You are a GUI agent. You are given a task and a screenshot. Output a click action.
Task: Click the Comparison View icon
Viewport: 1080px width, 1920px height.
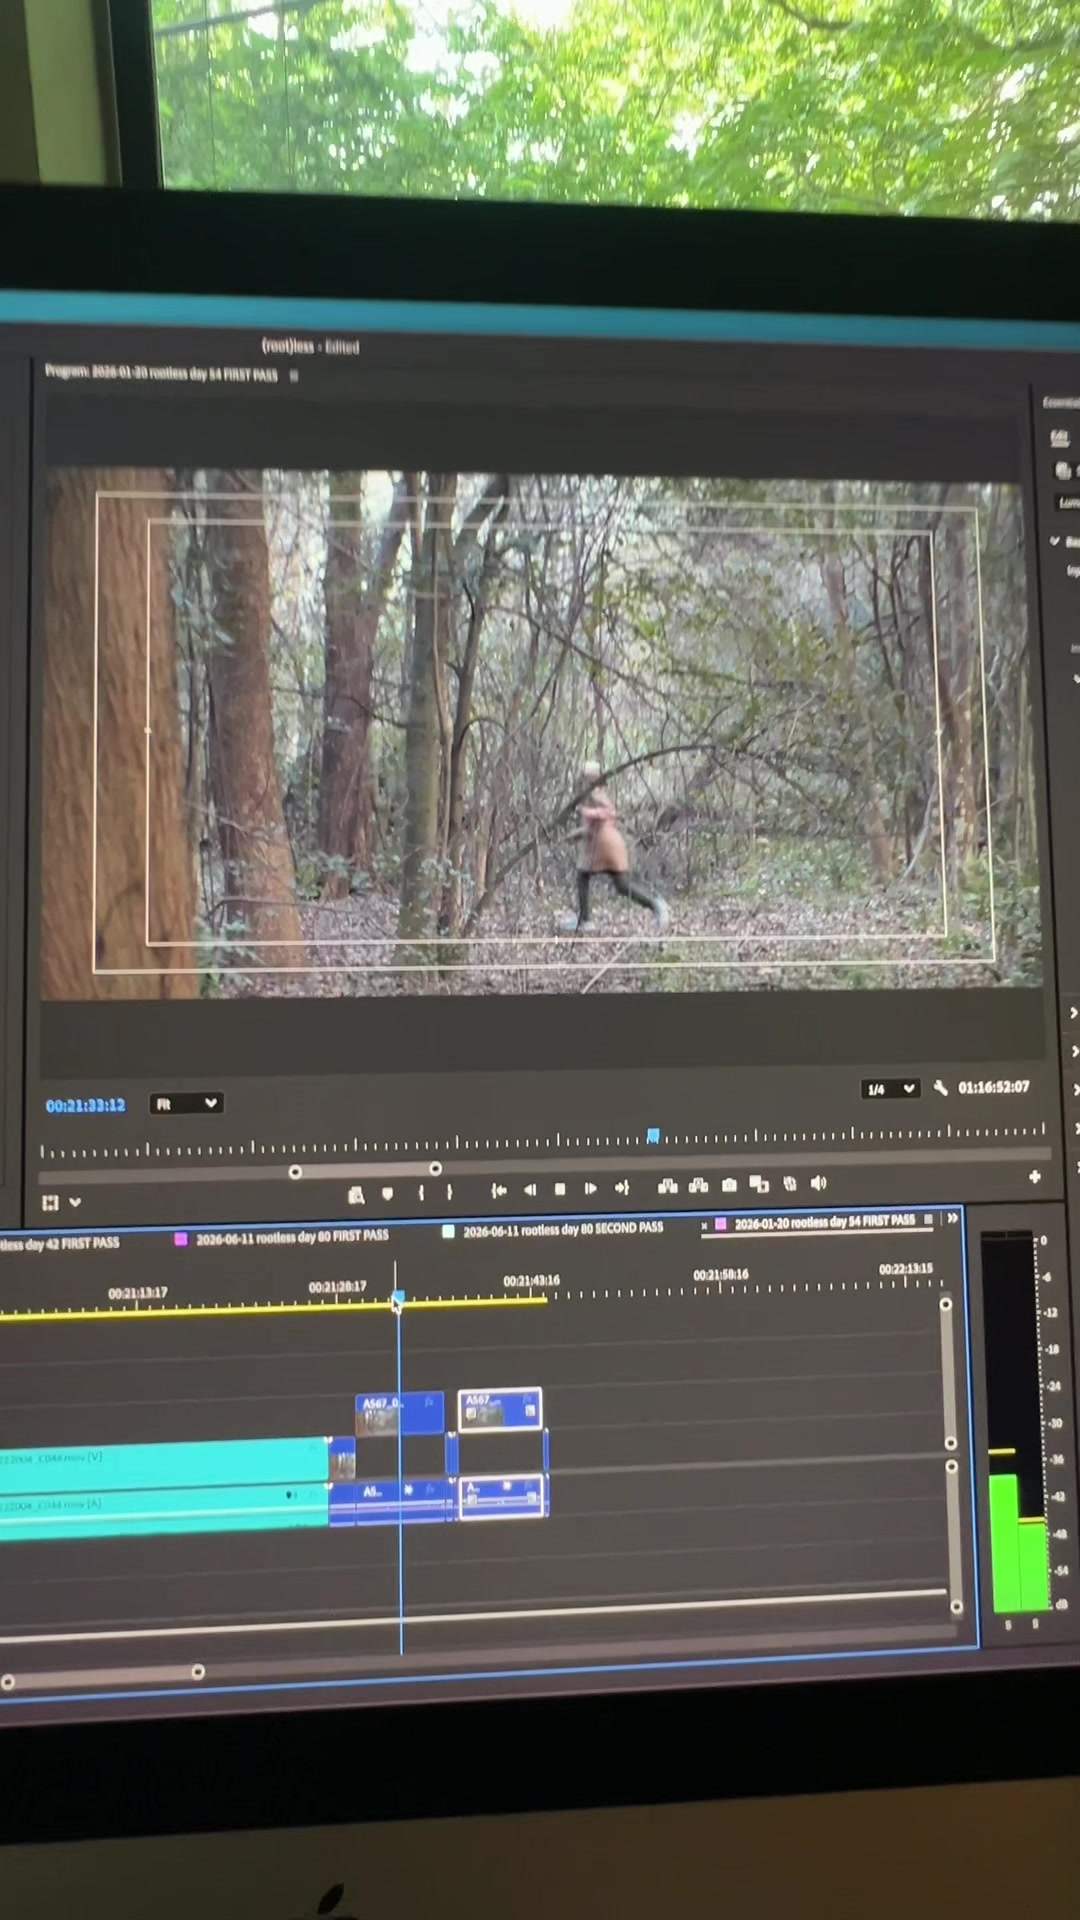tap(759, 1185)
